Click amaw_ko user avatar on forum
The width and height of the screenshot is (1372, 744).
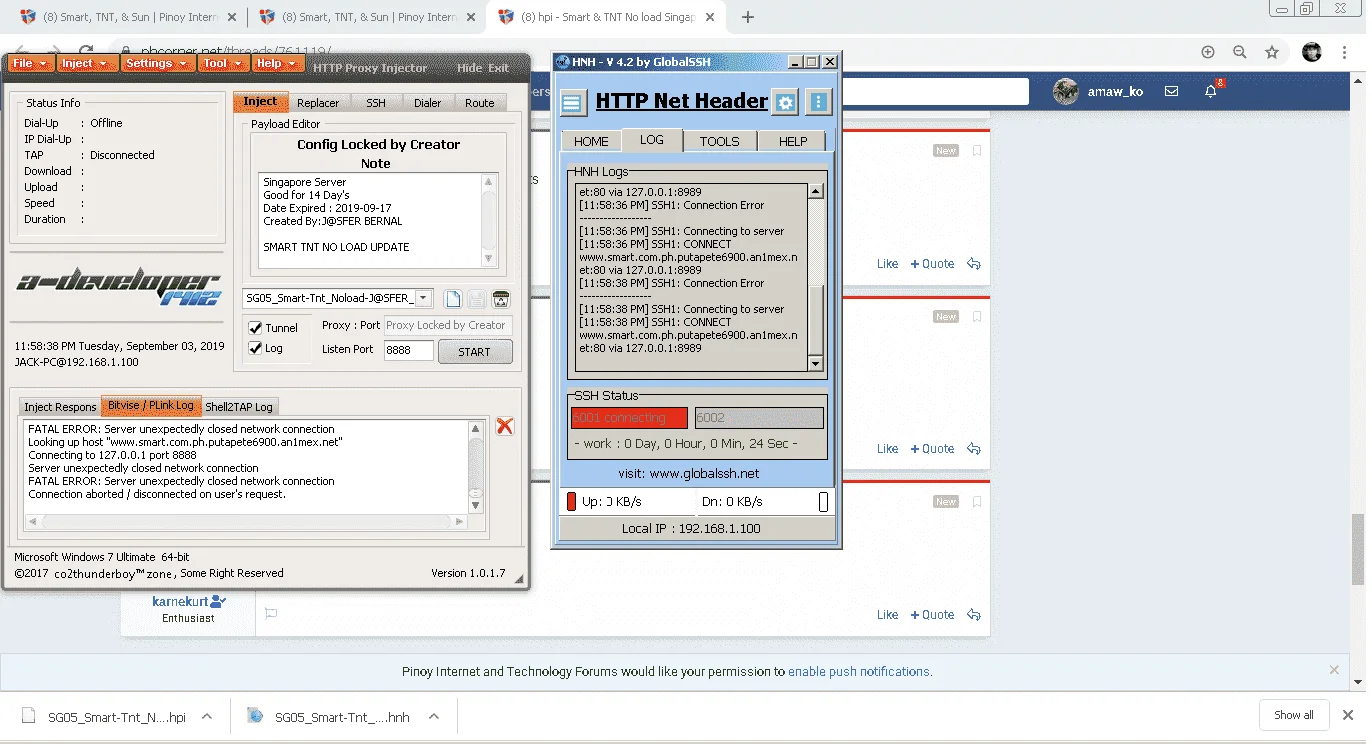coord(1066,91)
